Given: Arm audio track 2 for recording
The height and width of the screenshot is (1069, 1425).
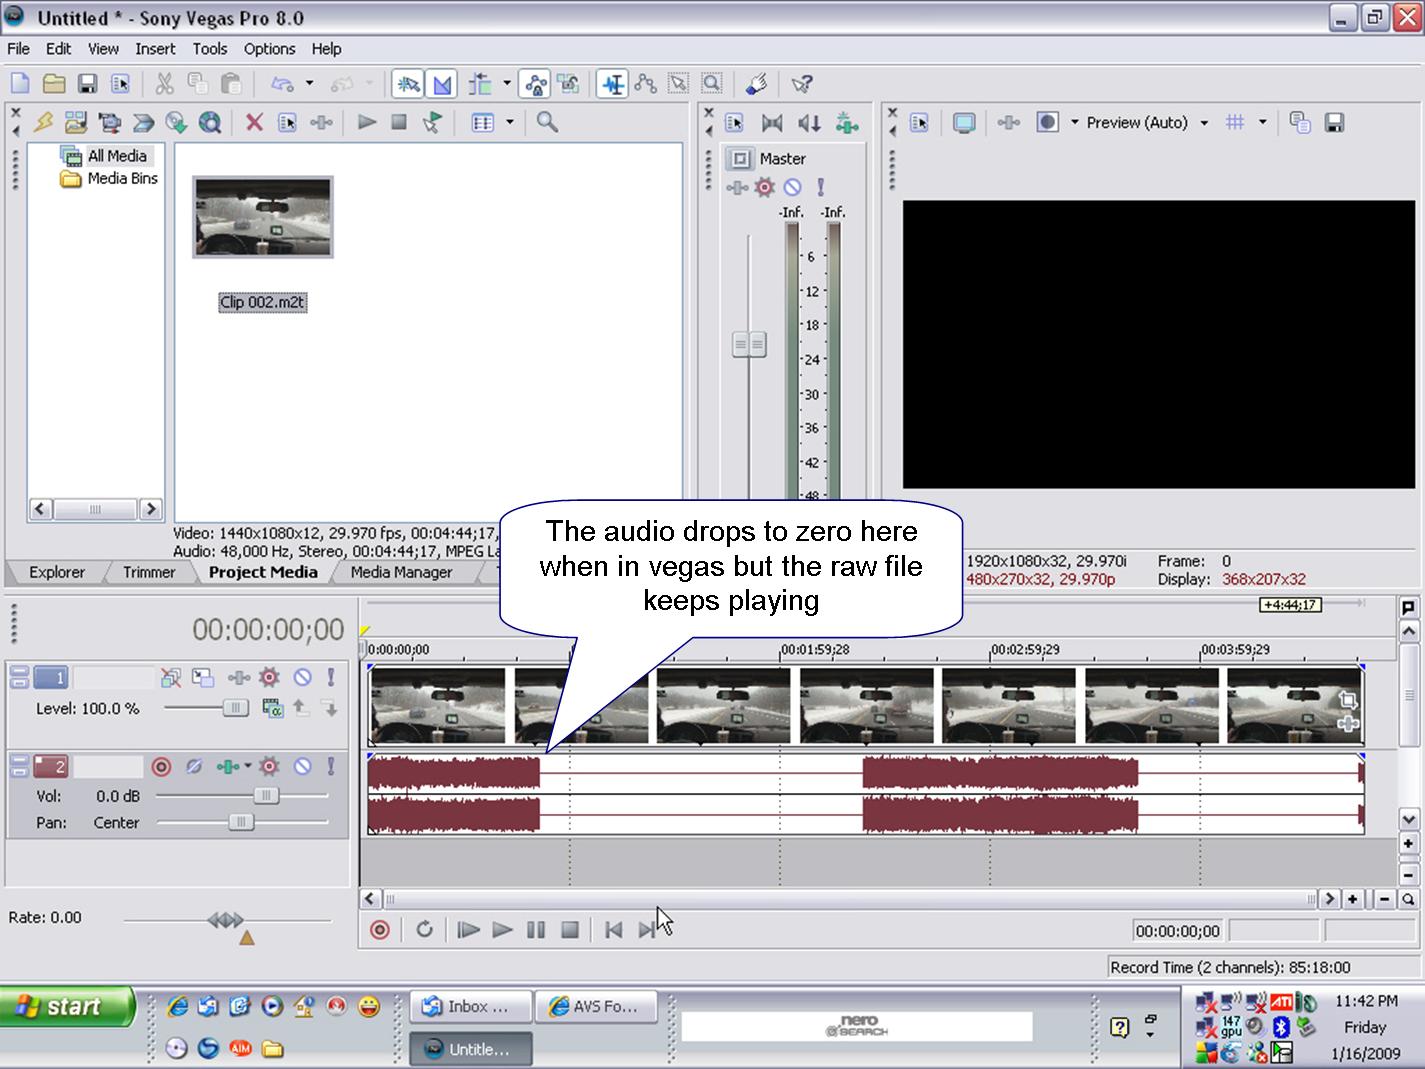Looking at the screenshot, I should tap(161, 767).
